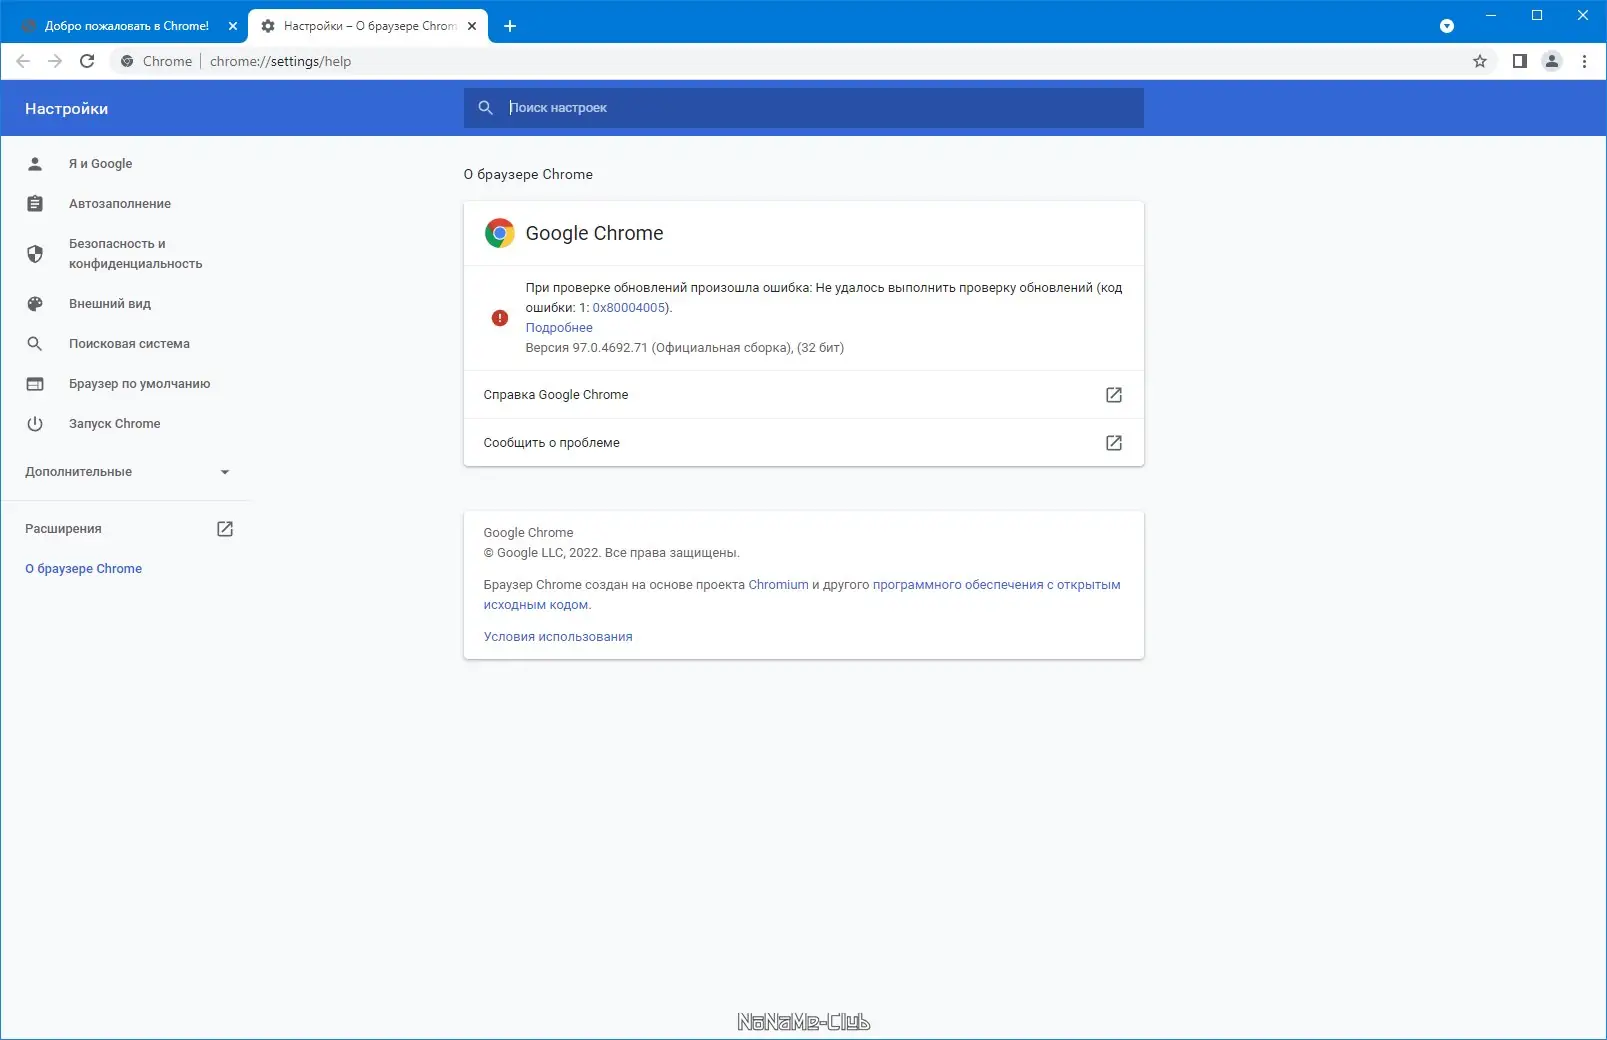Click the page reload button

88,61
